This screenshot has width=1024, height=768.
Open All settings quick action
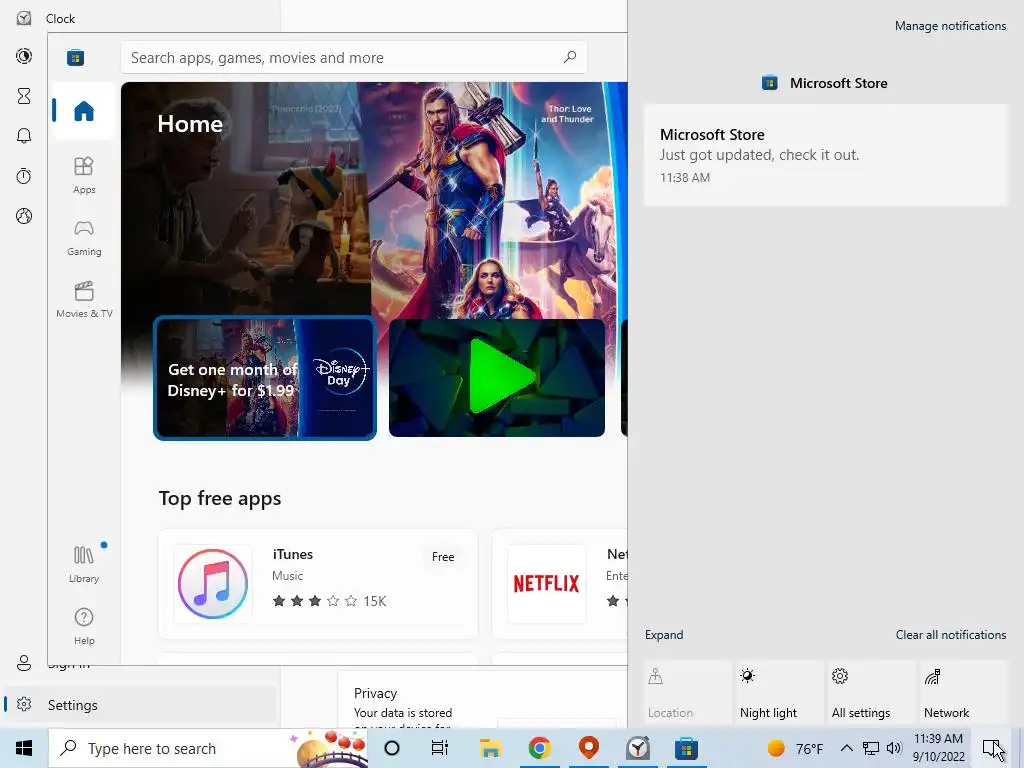click(872, 693)
